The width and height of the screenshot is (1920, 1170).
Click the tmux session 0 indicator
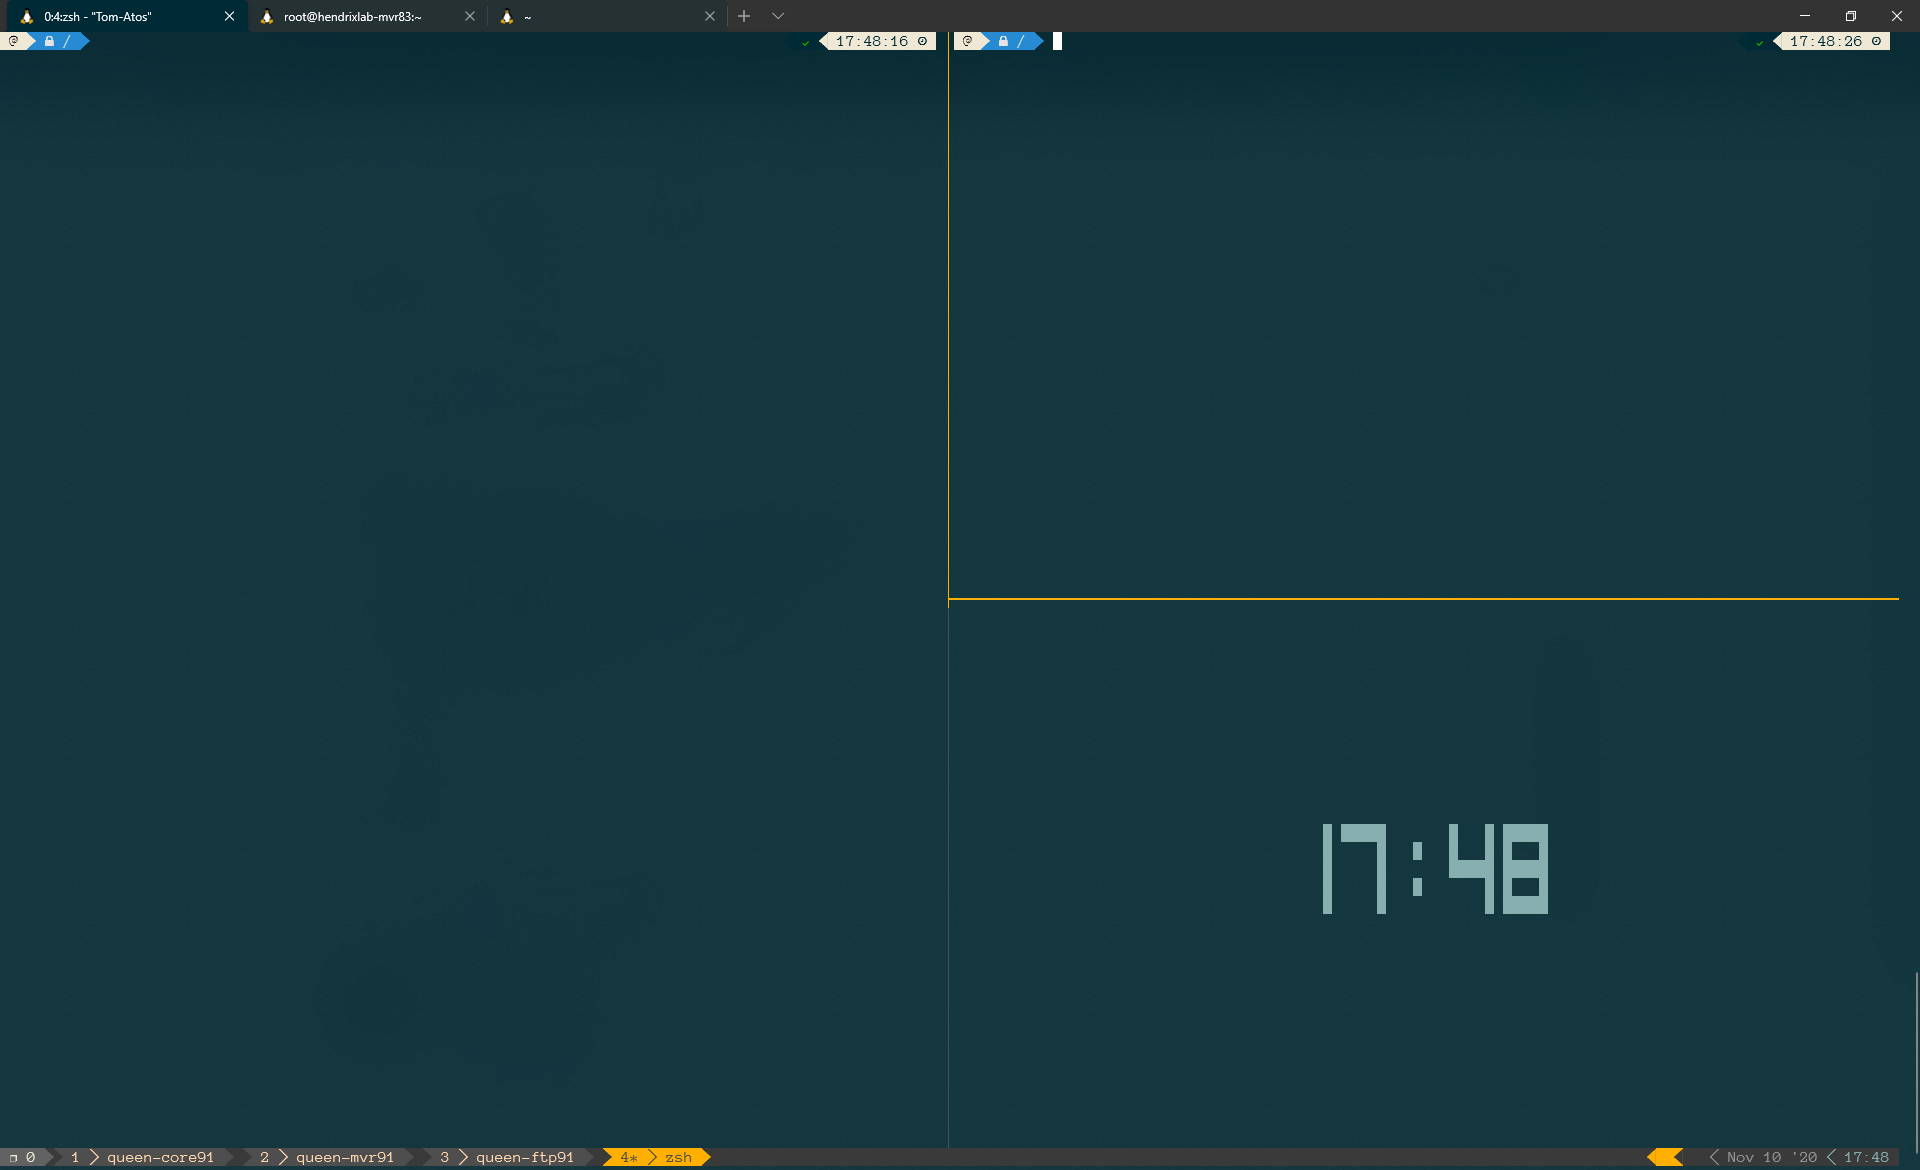[24, 1157]
